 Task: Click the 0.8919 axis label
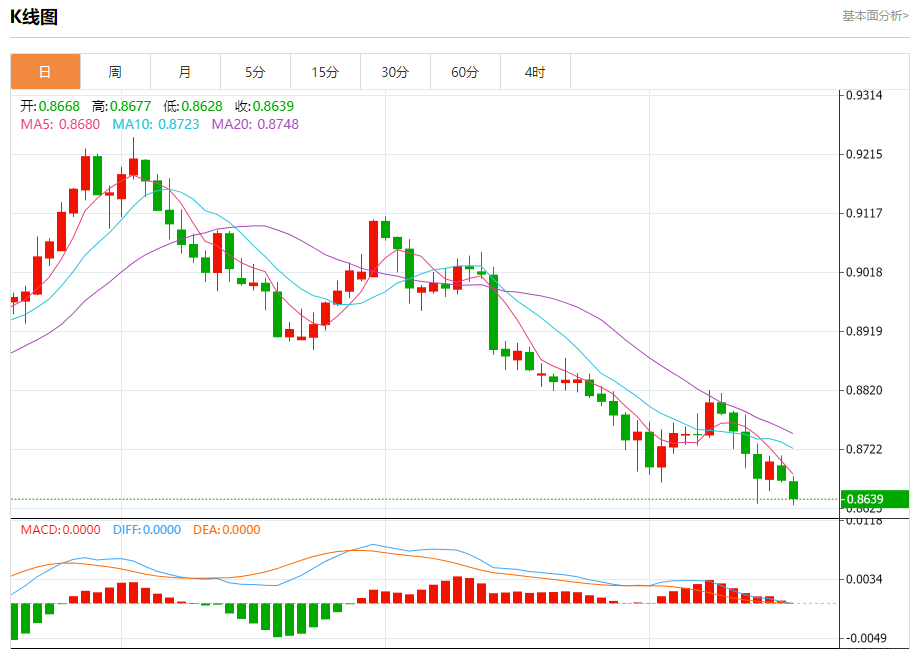coord(864,331)
